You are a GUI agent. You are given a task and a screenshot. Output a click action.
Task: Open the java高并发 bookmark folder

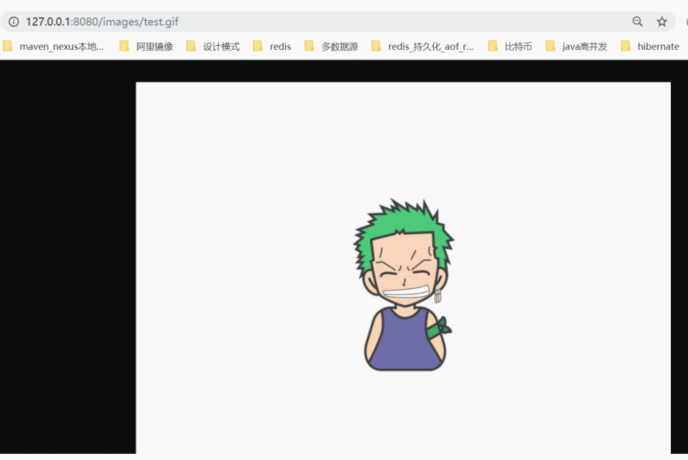pyautogui.click(x=577, y=46)
